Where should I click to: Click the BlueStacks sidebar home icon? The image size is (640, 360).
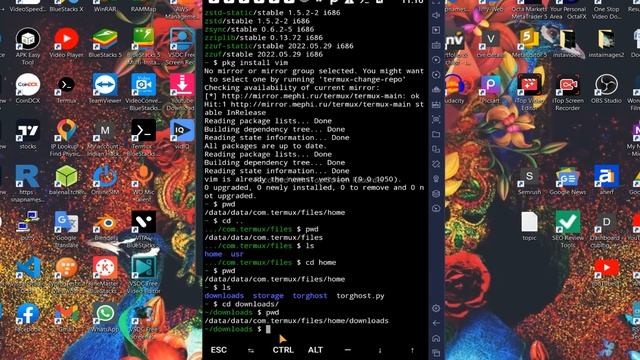(x=436, y=338)
